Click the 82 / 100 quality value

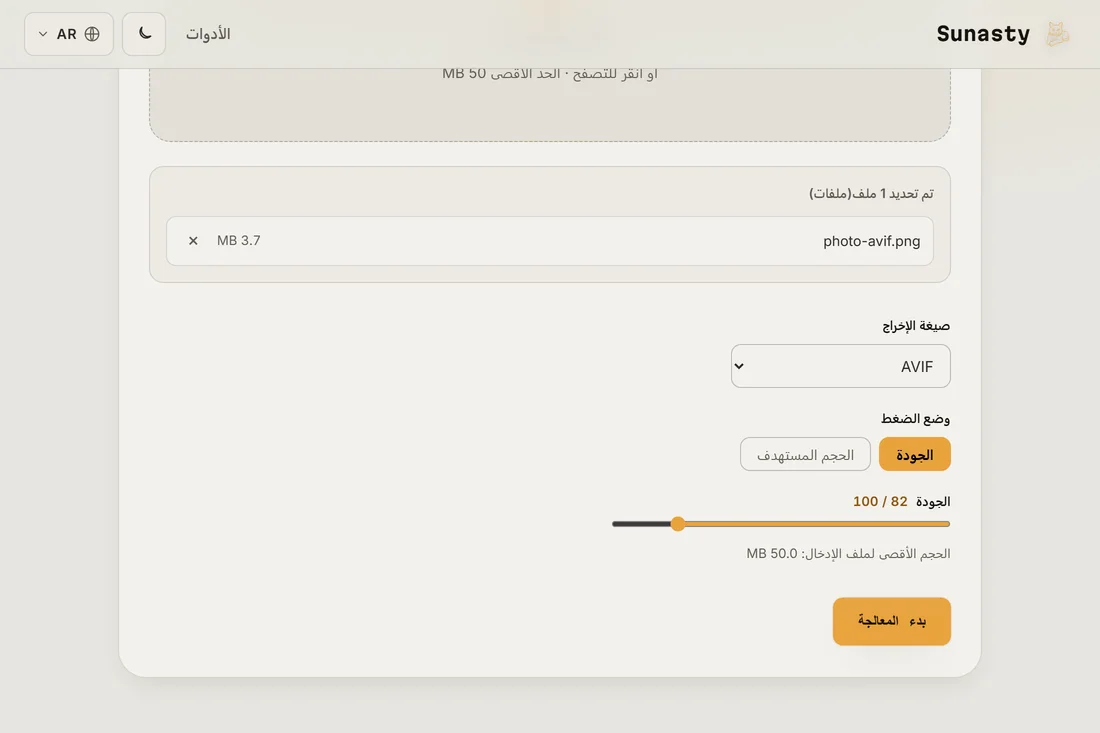coord(880,502)
